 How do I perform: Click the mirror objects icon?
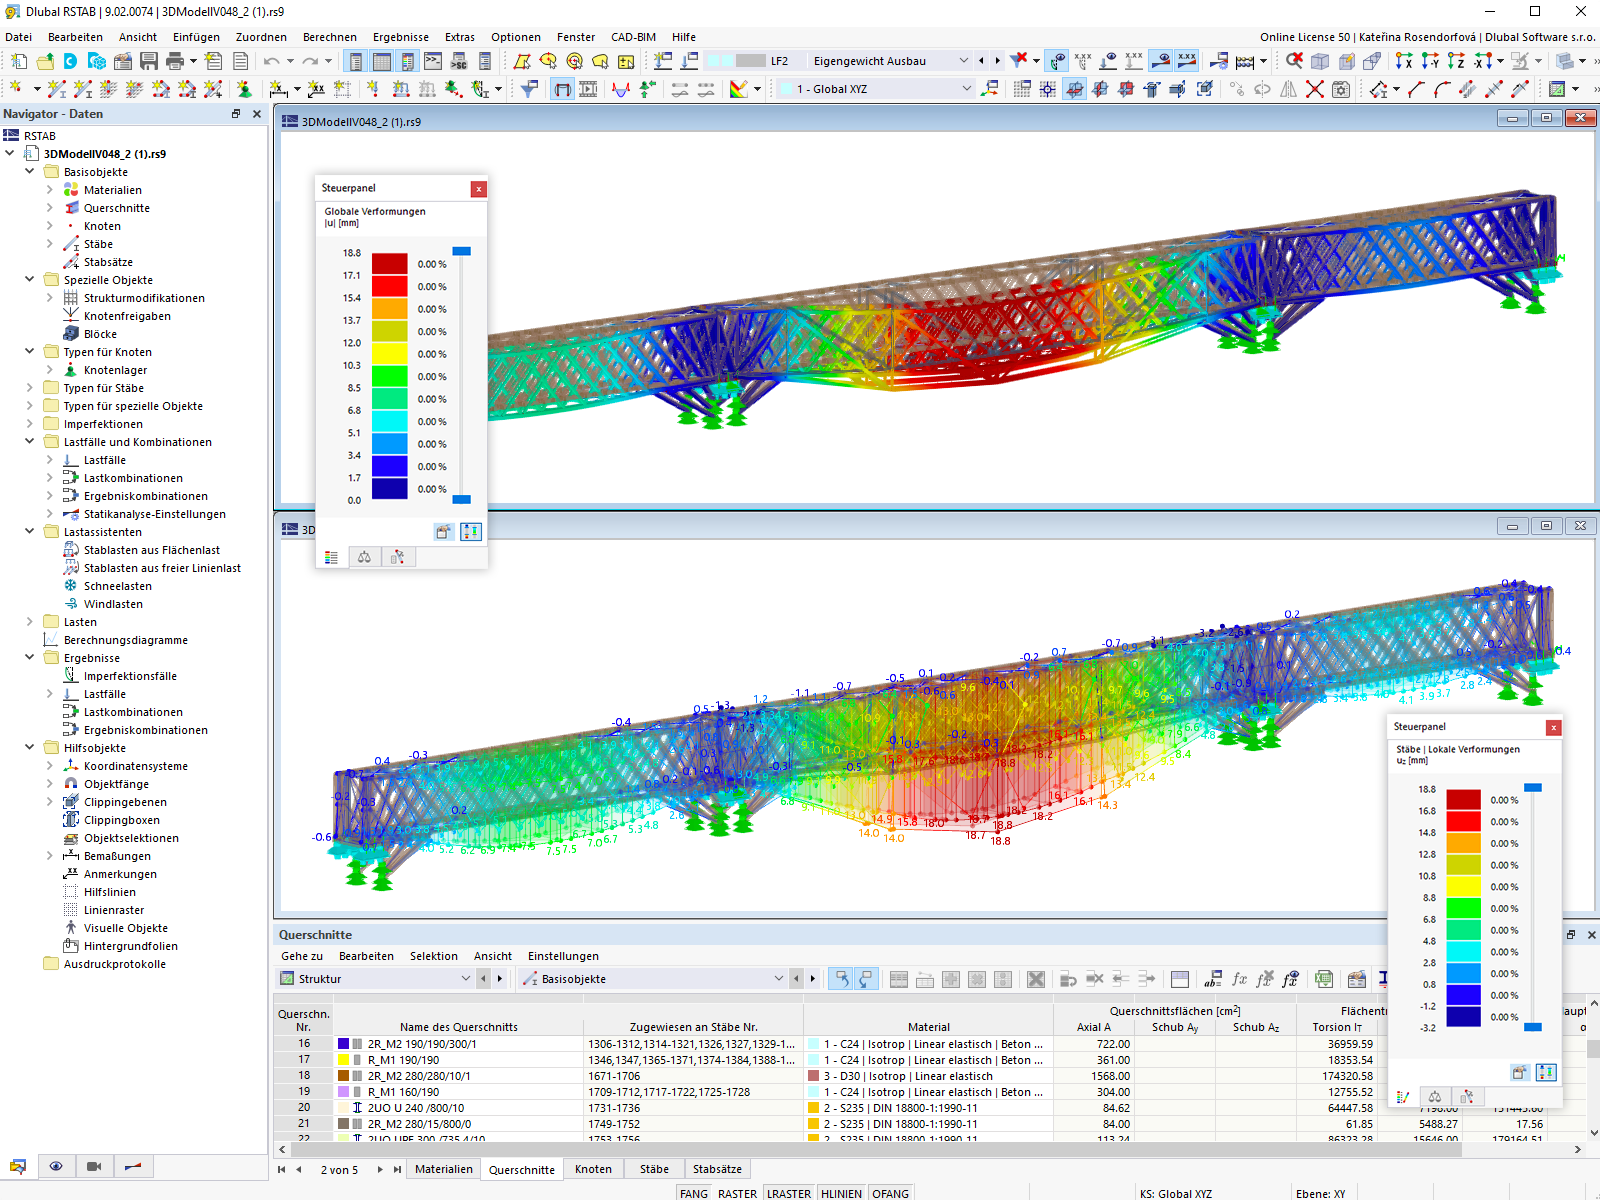click(1289, 89)
